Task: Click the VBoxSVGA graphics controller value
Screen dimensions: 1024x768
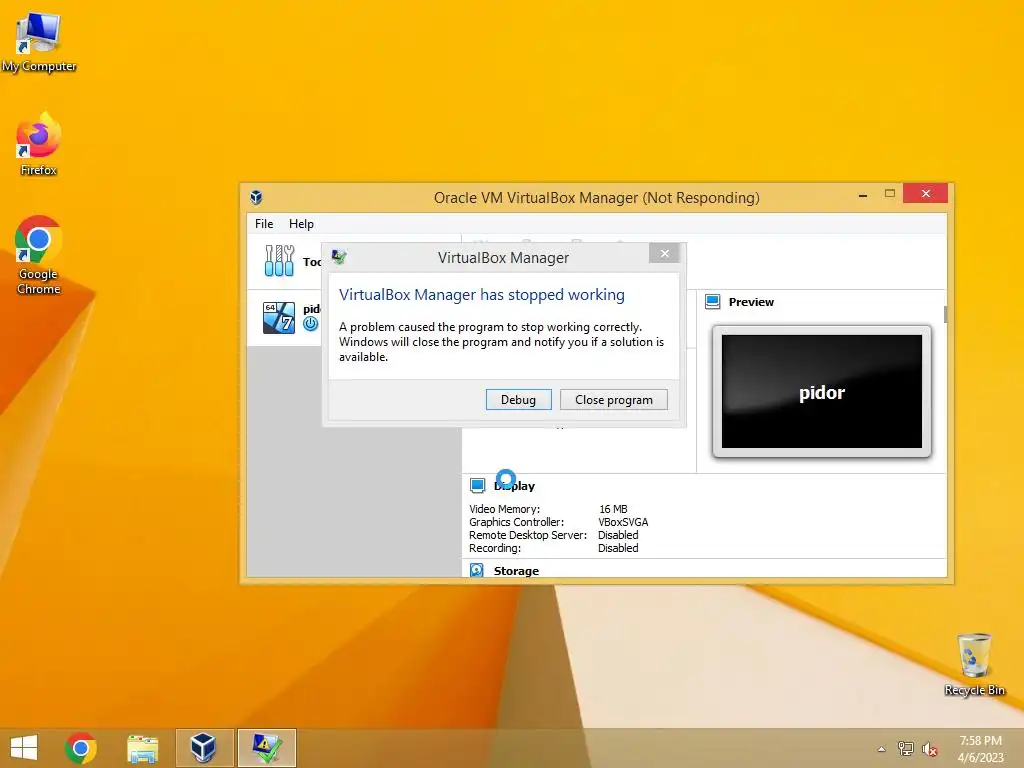Action: 623,522
